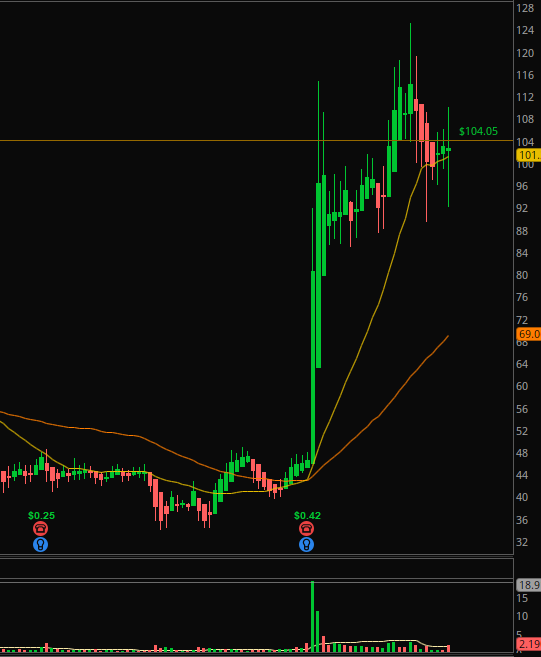Select the yellow current price tag near 101
This screenshot has height=657, width=541.
click(x=528, y=155)
